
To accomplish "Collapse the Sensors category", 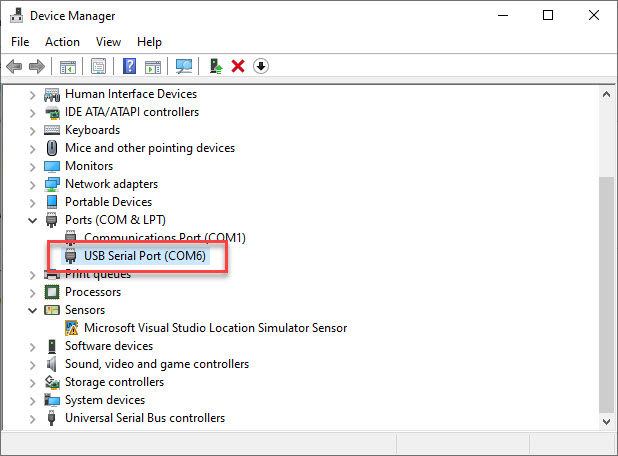I will (33, 310).
